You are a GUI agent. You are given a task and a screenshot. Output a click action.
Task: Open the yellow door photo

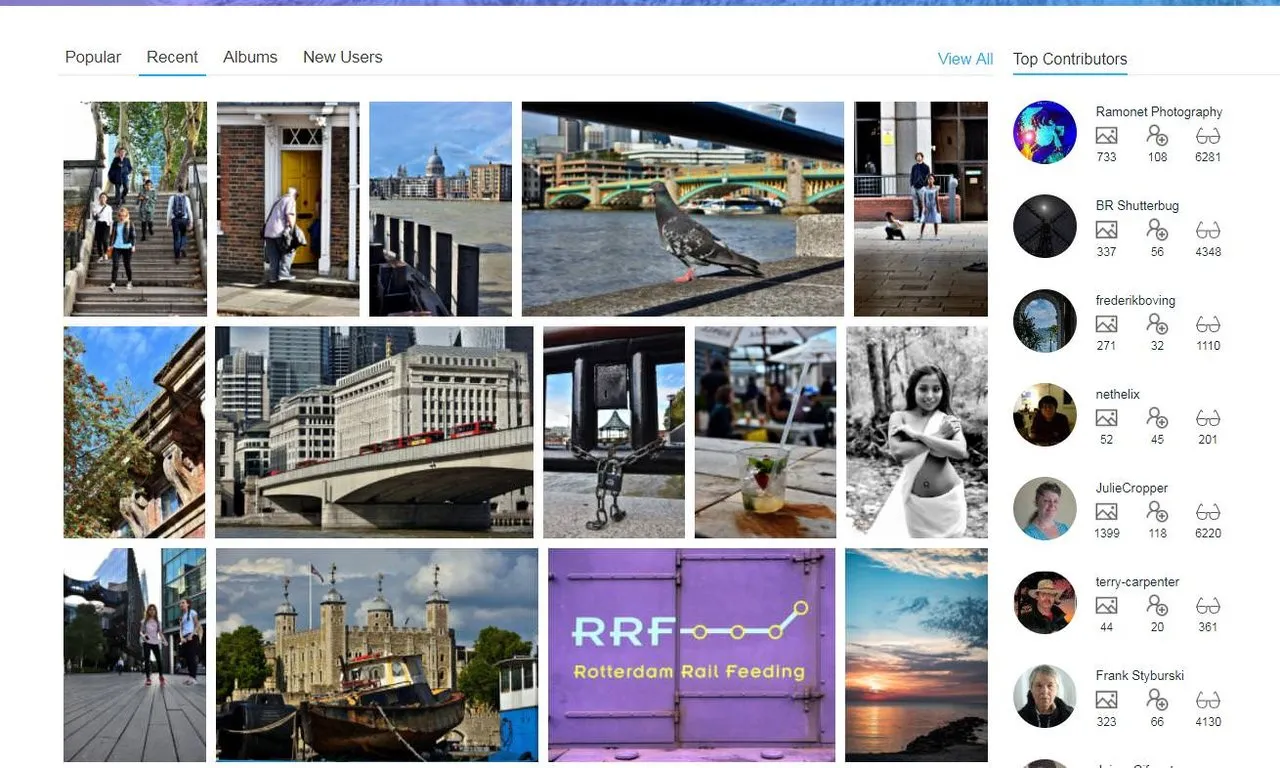click(x=288, y=209)
